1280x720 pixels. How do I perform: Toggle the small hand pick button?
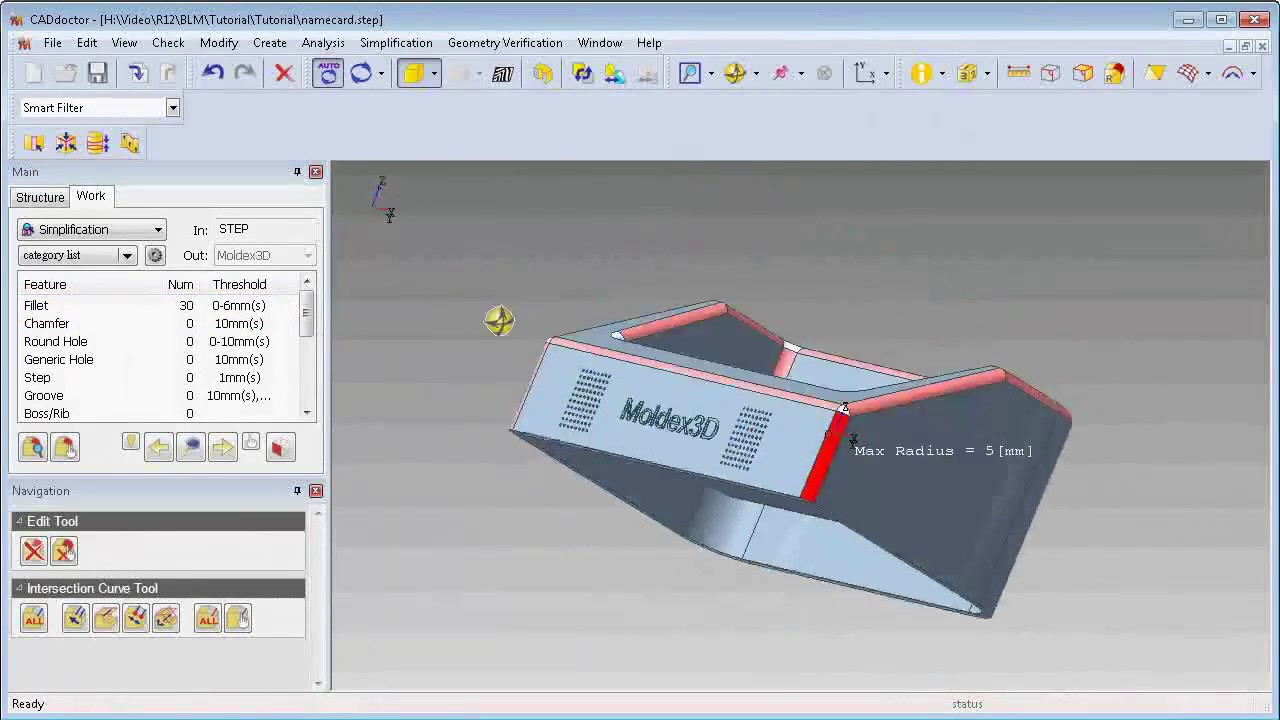[251, 442]
